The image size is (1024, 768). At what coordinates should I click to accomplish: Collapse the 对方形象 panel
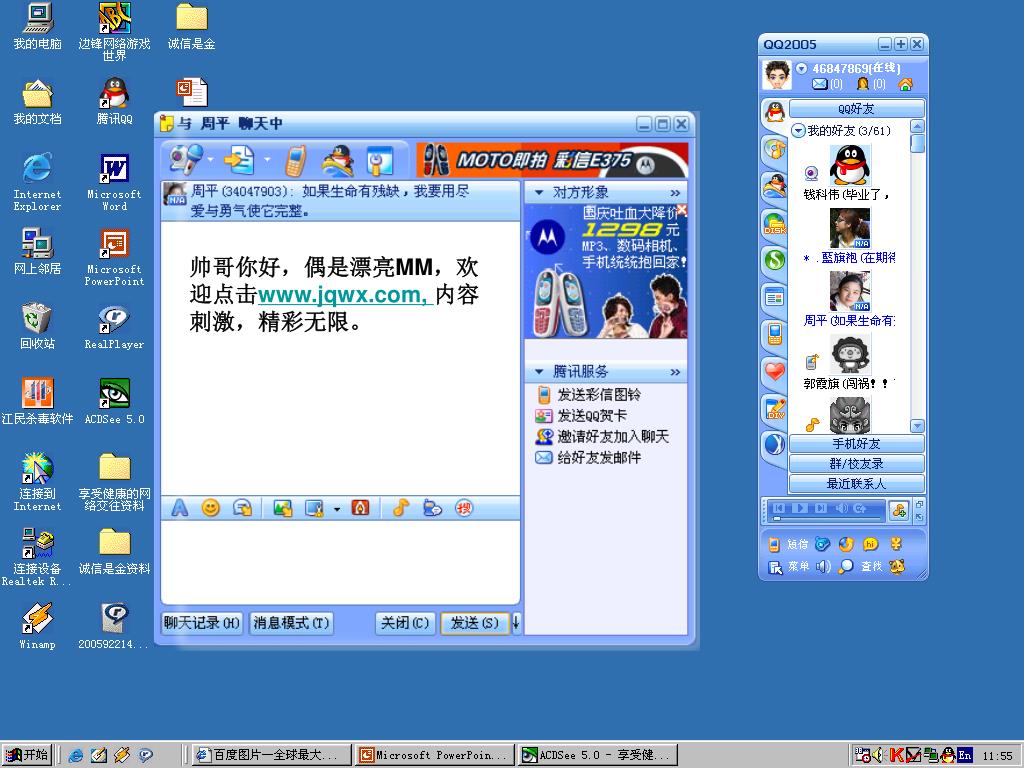click(539, 193)
